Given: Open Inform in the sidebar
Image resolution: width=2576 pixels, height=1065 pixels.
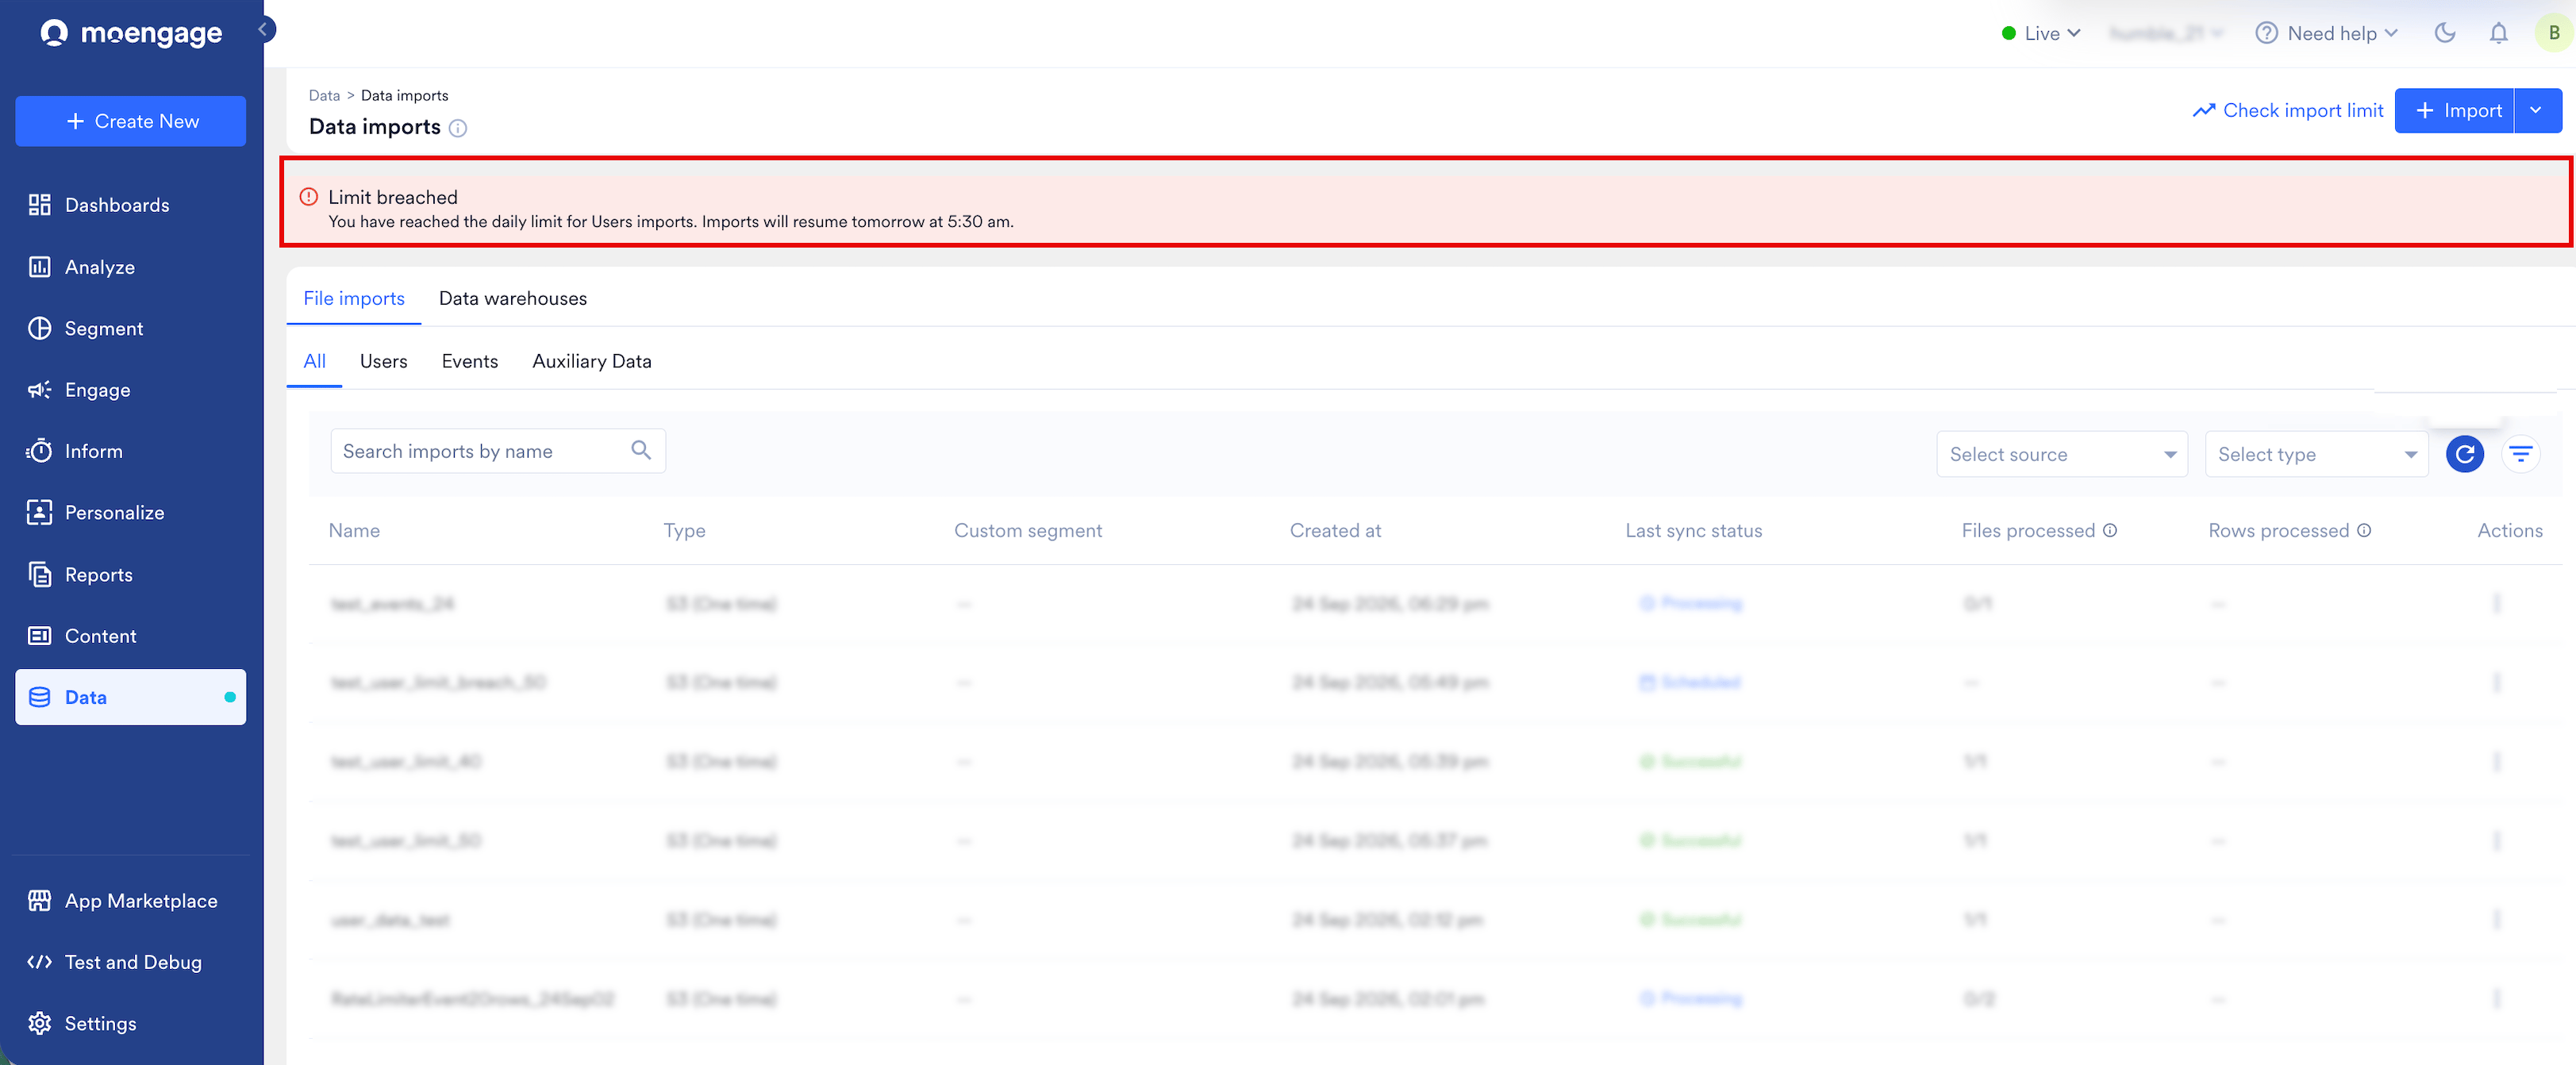Looking at the screenshot, I should tap(131, 451).
